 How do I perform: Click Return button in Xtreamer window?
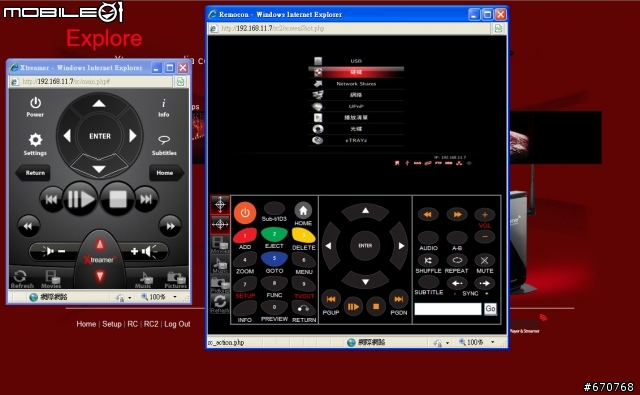click(33, 173)
